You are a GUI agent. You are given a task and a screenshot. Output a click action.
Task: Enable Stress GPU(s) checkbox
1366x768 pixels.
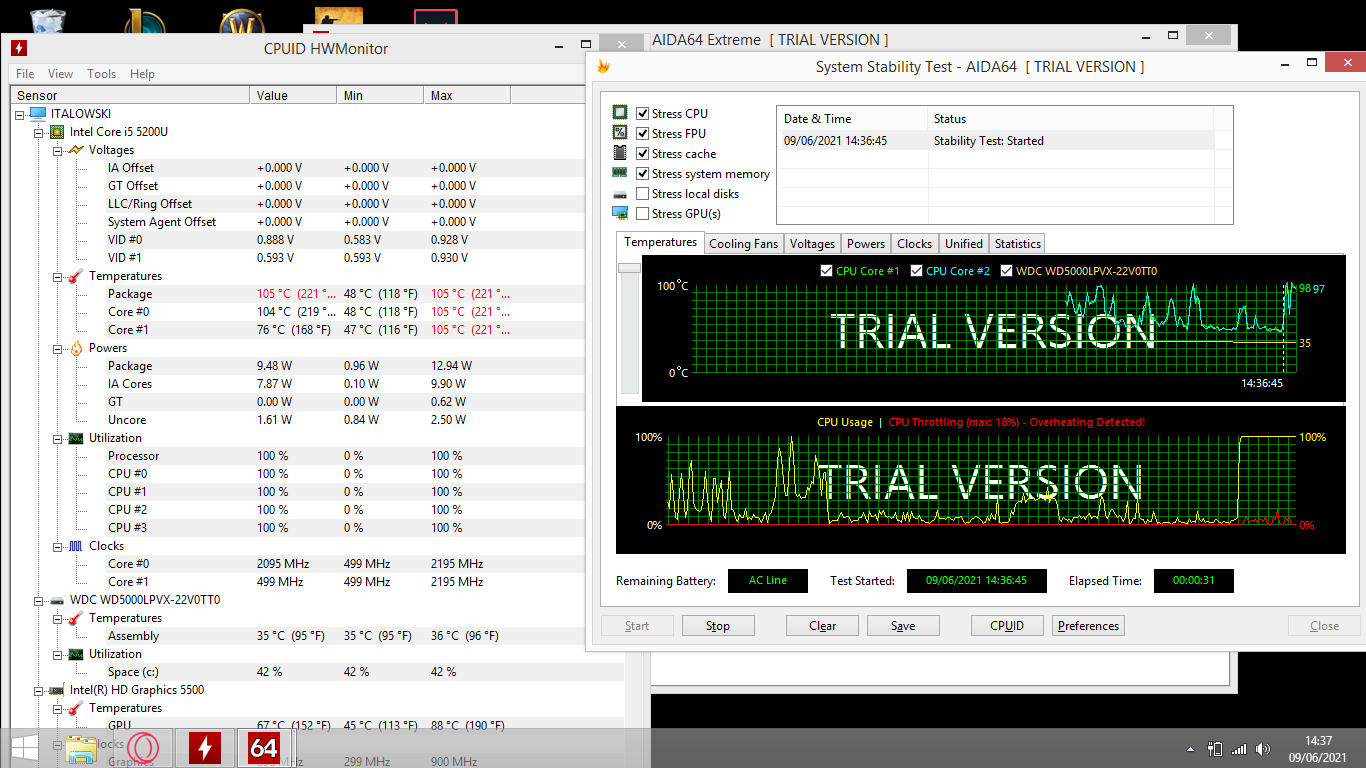(x=643, y=213)
